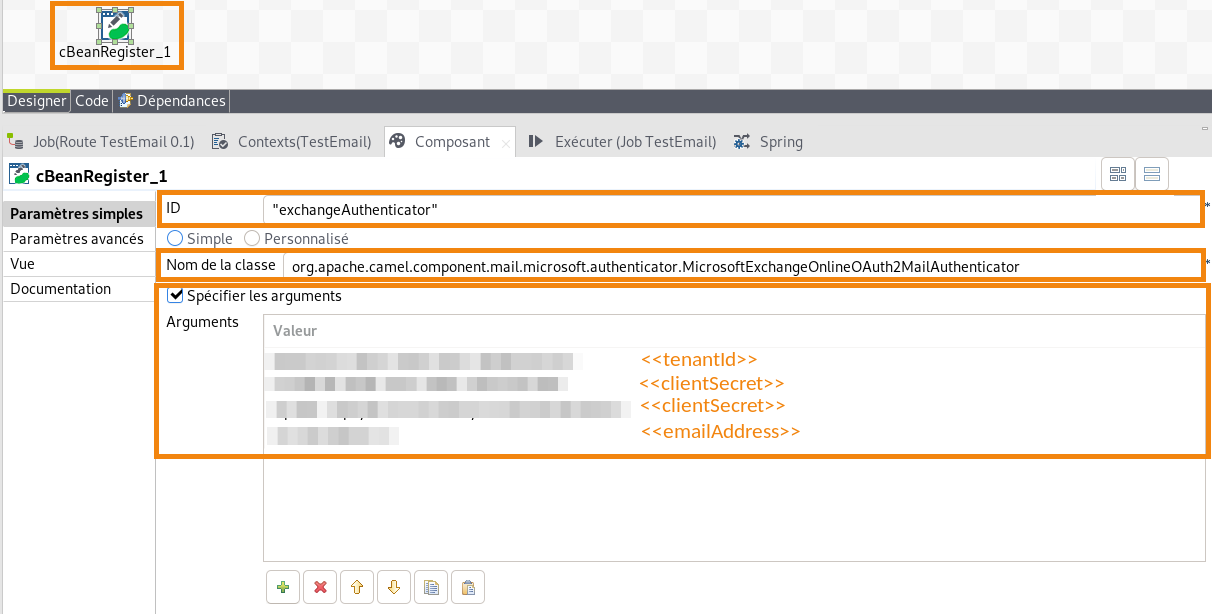Screen dimensions: 1212x614
Task: Delete the selected argument using the red X icon
Action: (x=320, y=587)
